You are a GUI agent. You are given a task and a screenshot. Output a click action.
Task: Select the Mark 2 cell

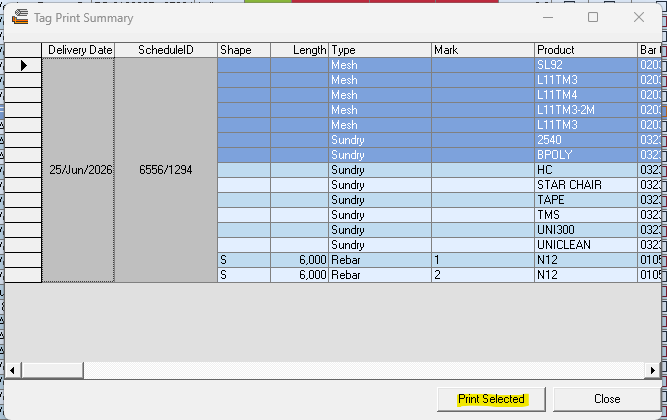[483, 275]
